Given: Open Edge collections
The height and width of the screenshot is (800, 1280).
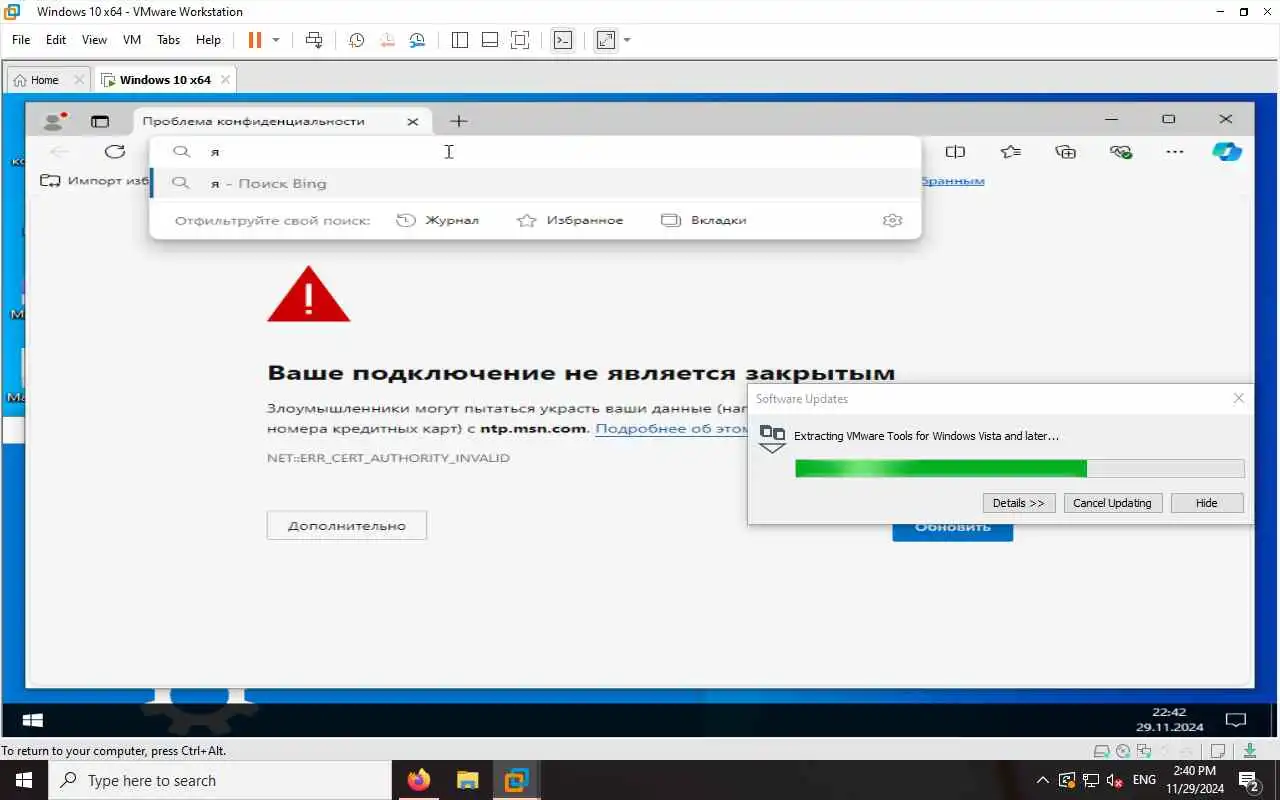Looking at the screenshot, I should [x=1066, y=152].
